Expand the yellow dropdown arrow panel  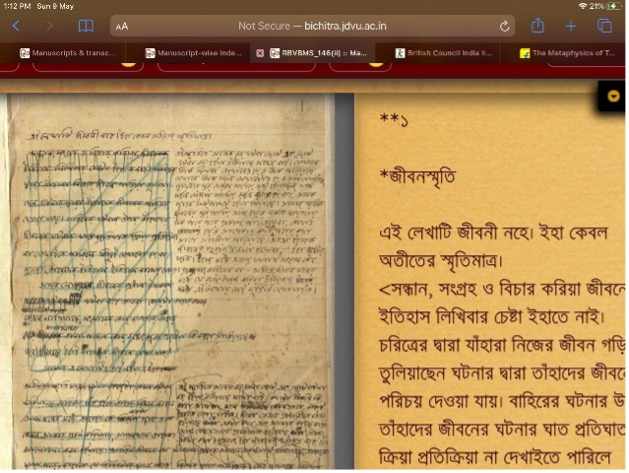pyautogui.click(x=613, y=96)
